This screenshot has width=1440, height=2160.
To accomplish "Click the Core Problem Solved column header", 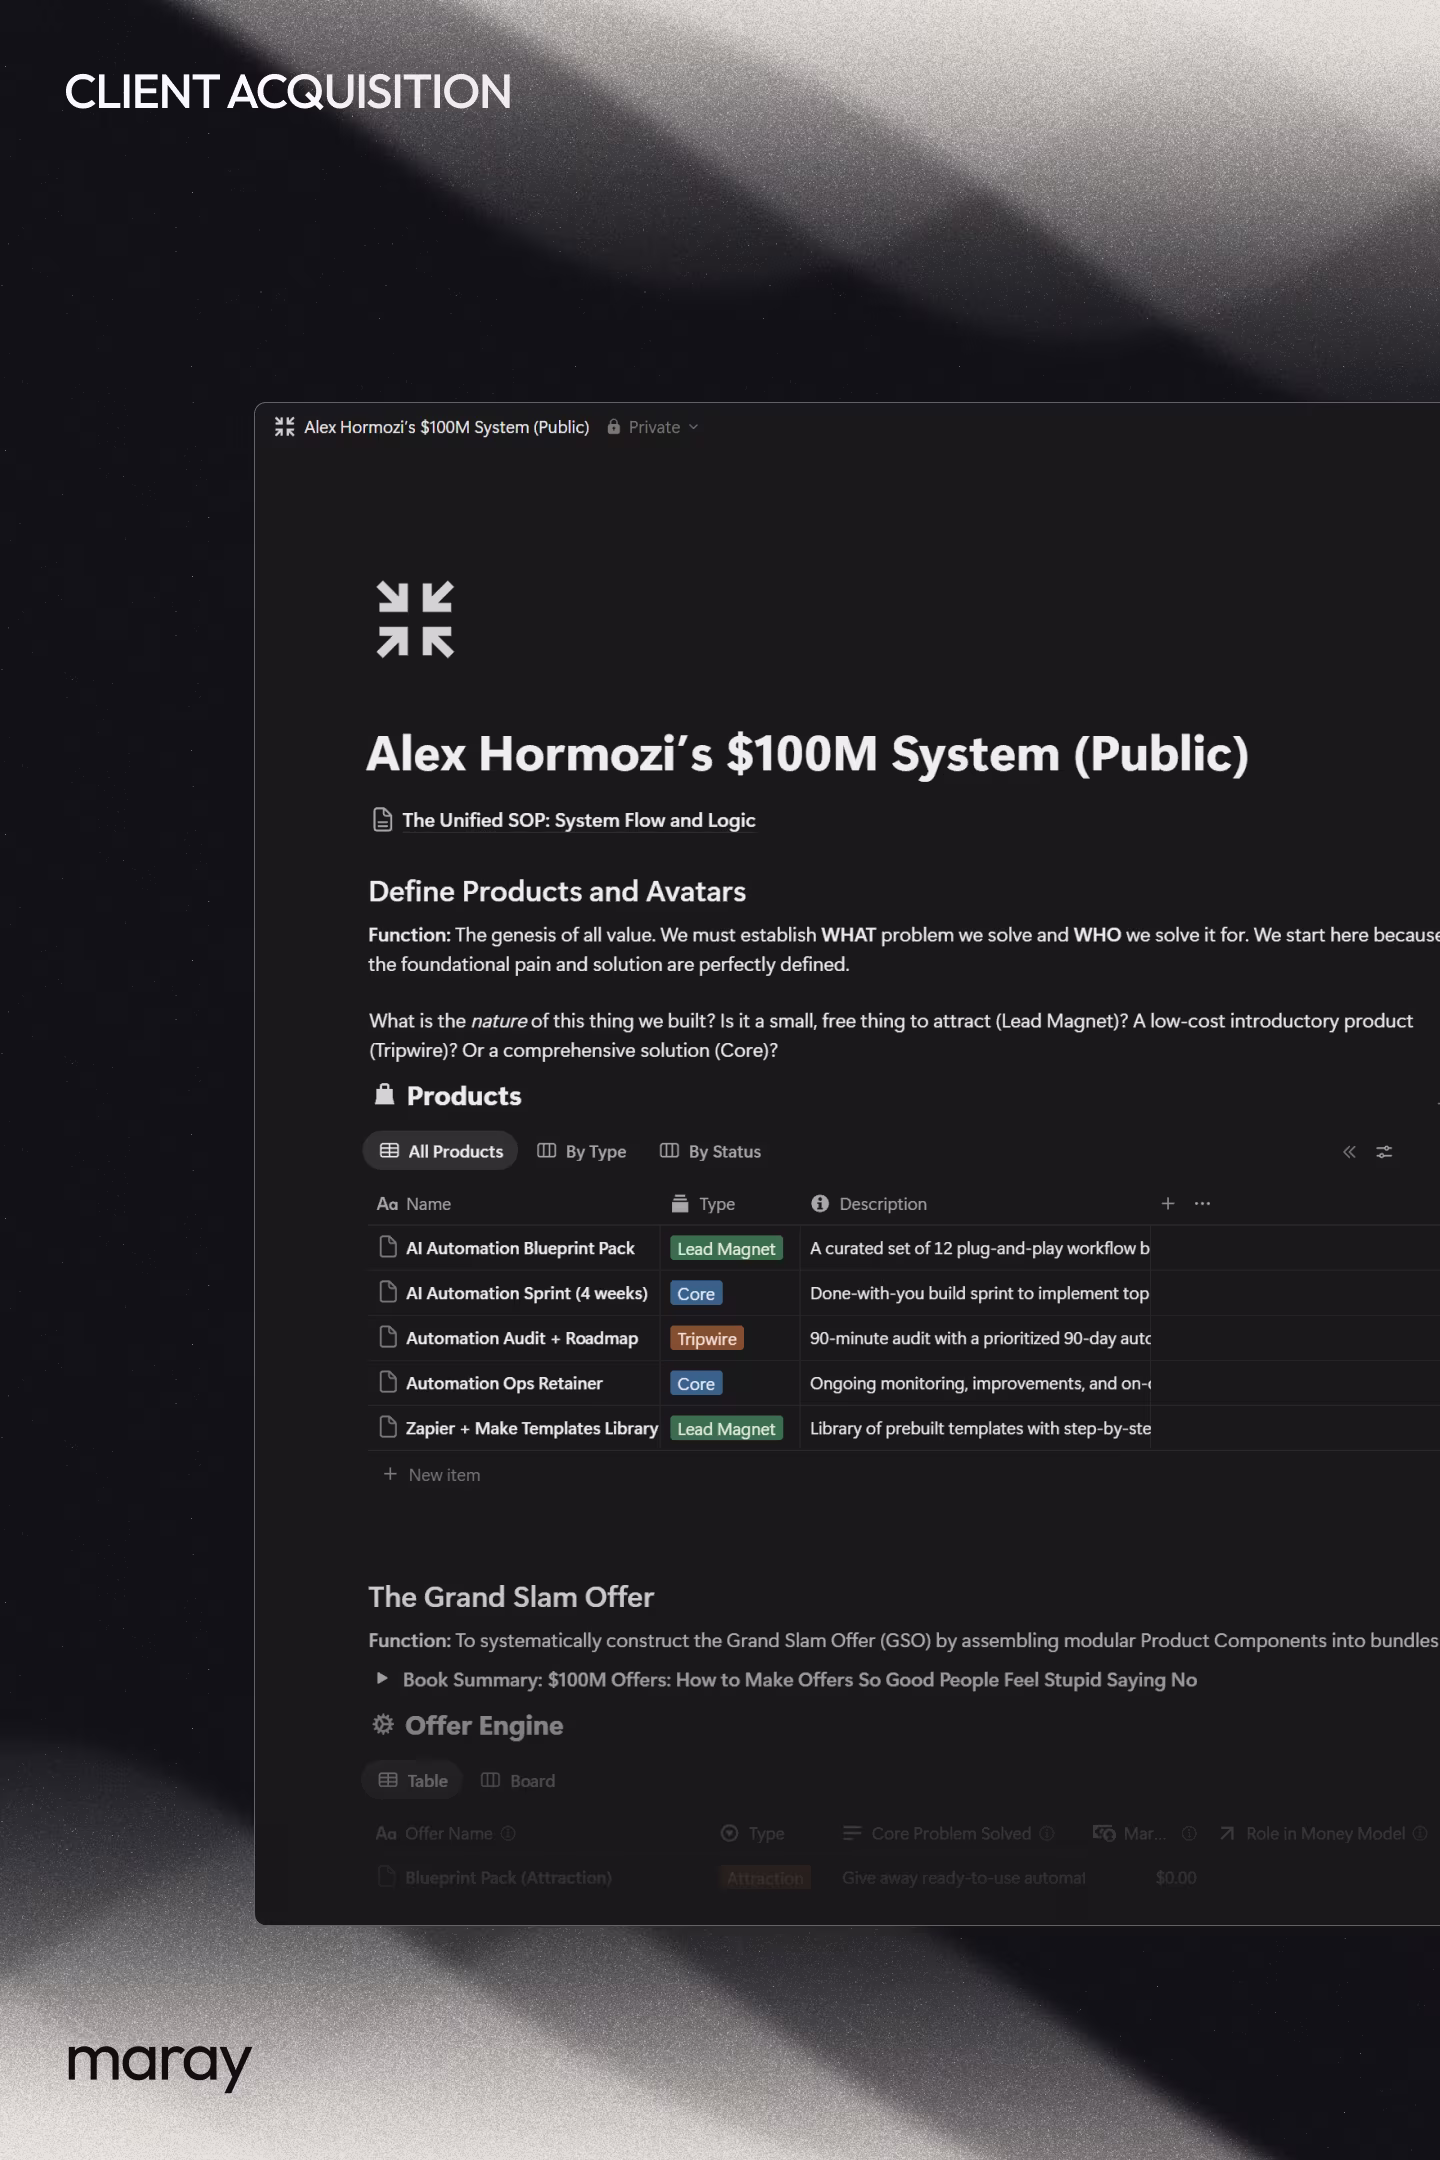I will tap(949, 1833).
